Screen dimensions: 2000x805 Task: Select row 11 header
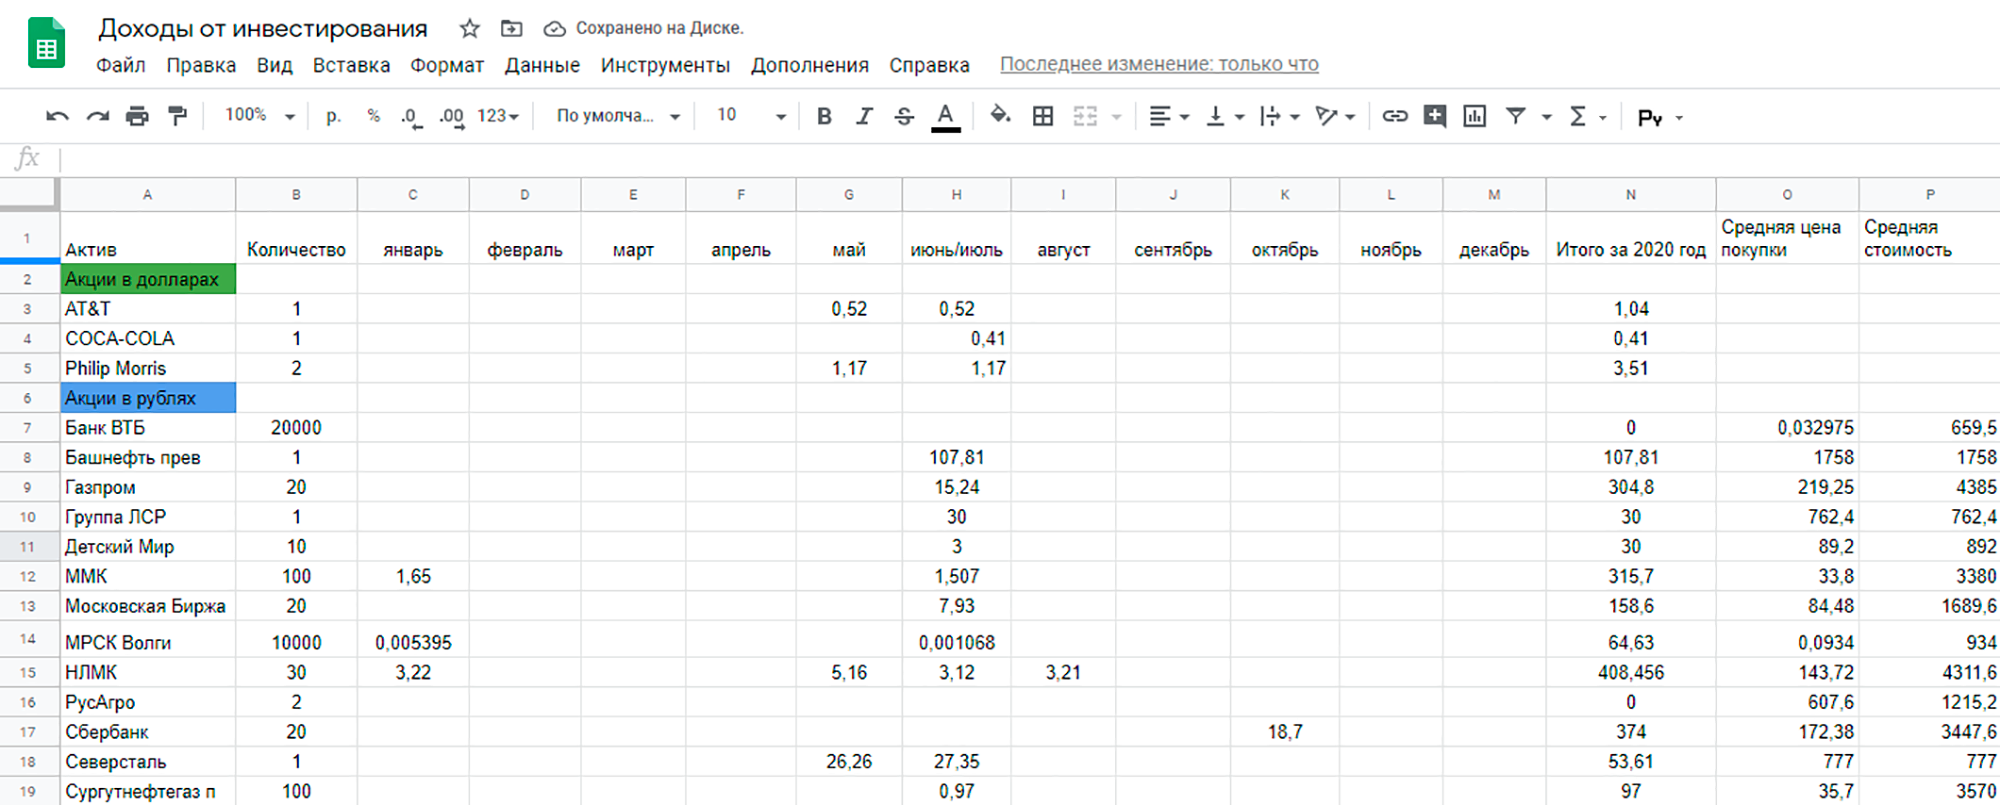28,547
